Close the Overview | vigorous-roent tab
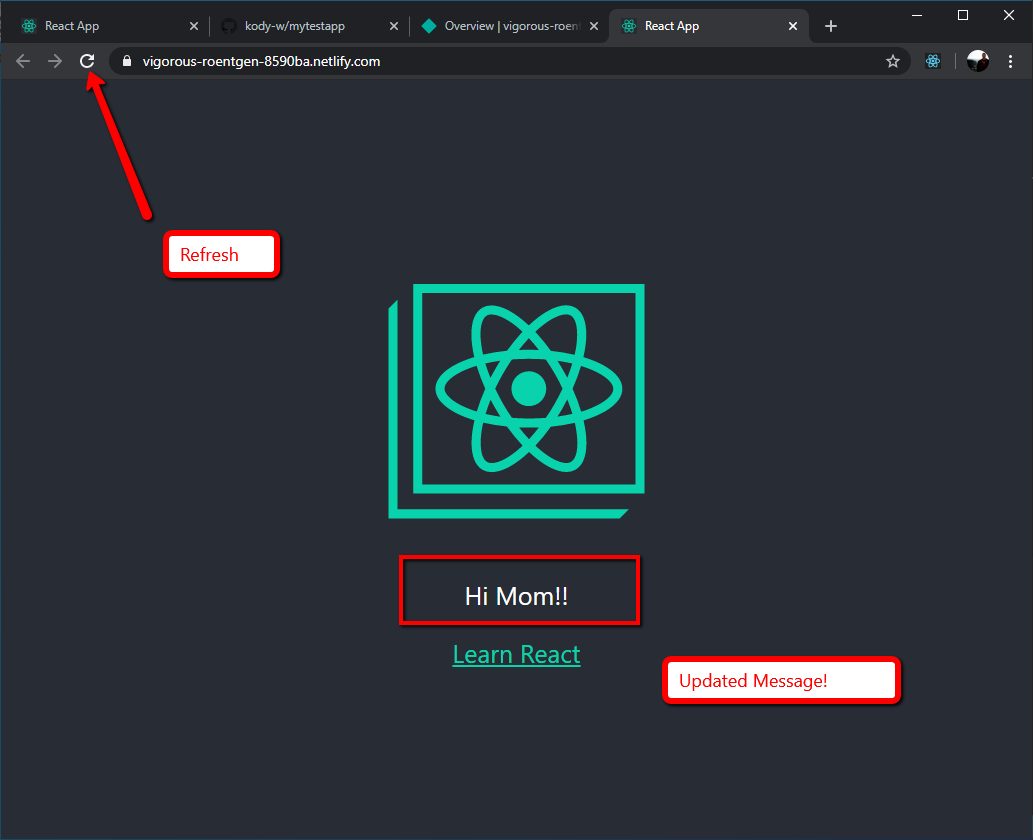This screenshot has width=1033, height=840. pos(594,26)
